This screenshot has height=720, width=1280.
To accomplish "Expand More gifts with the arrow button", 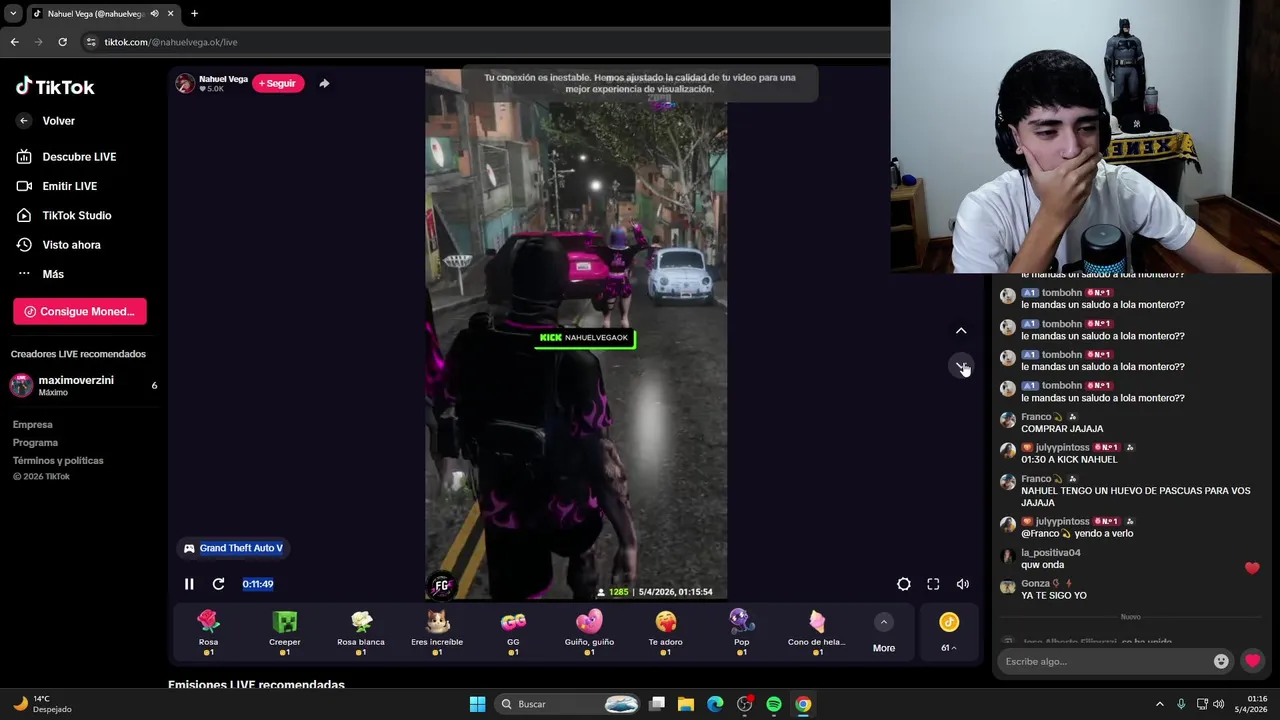I will (883, 622).
